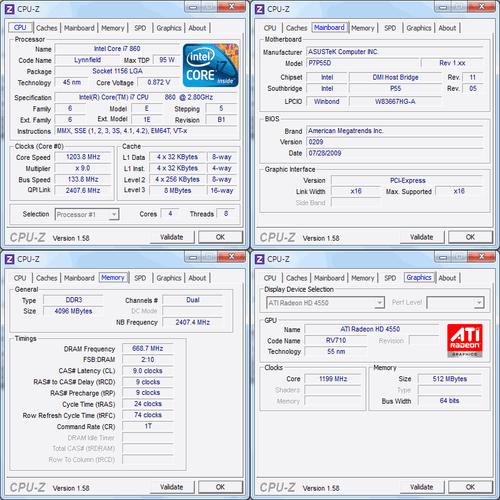Go to About tab in the Memory window

[197, 278]
